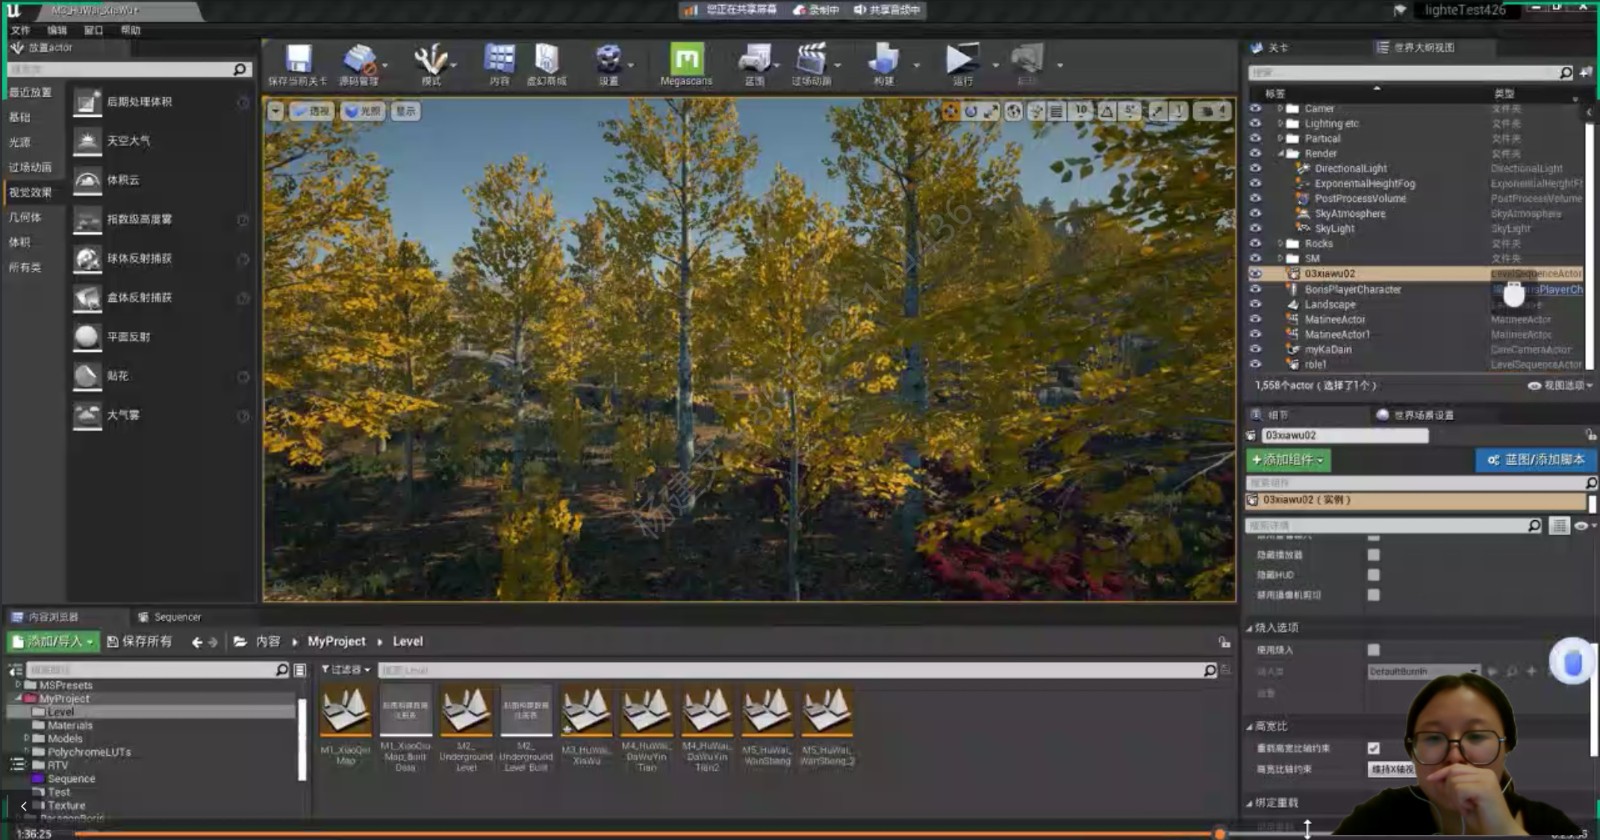Expand the Rocks folder in outliner

(x=1281, y=243)
